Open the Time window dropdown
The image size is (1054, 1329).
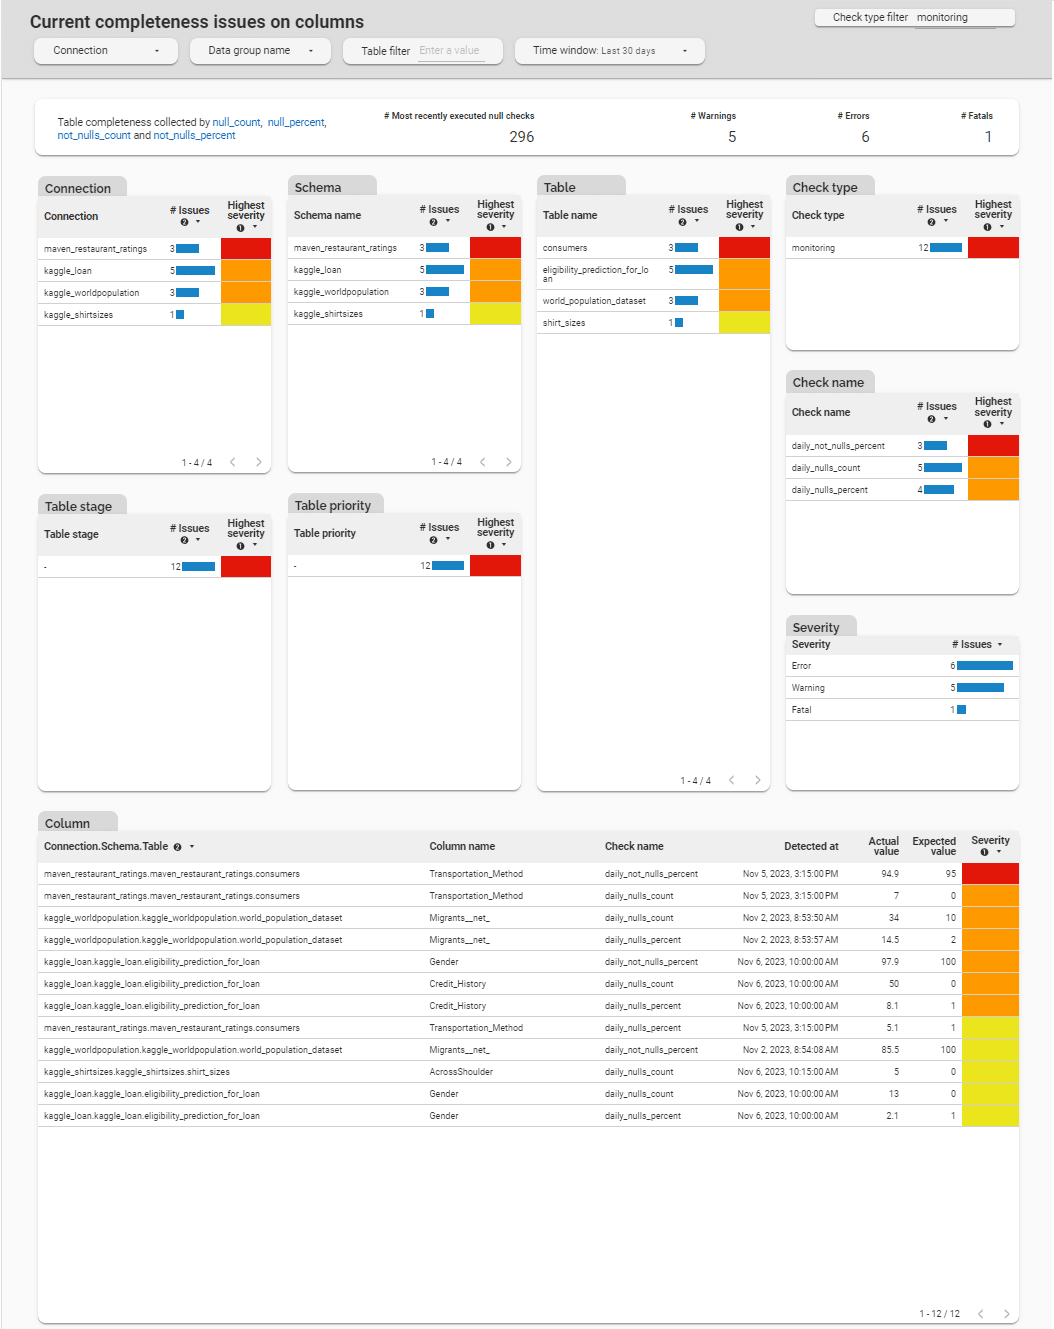click(610, 51)
